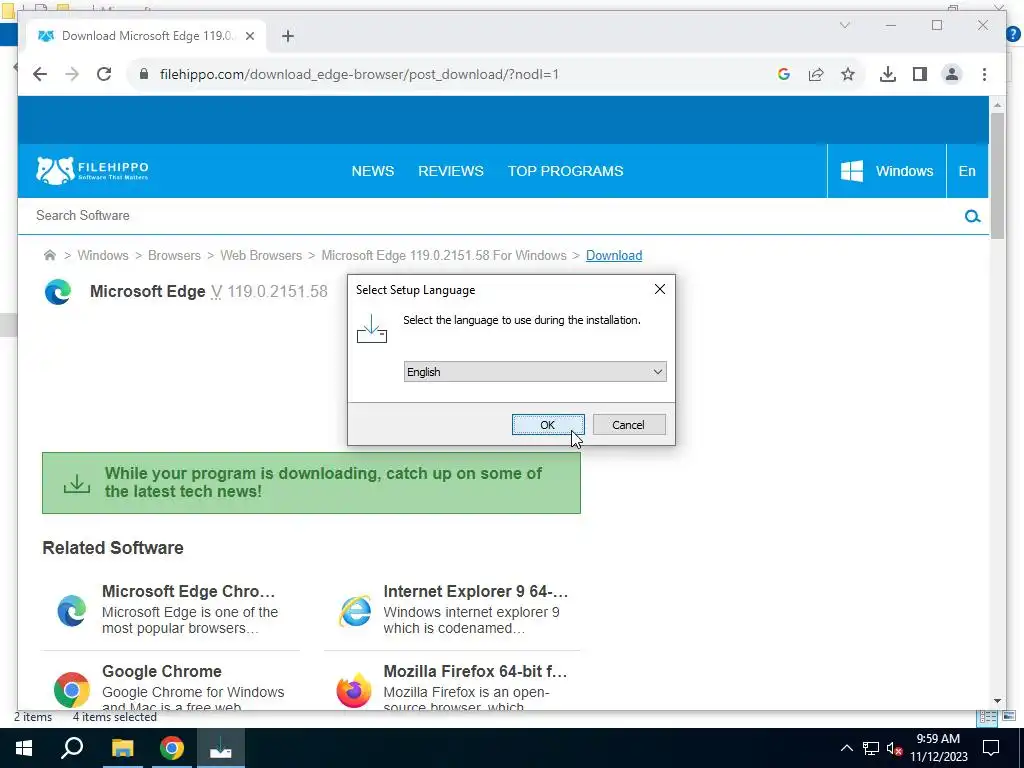Click the browser back arrow

click(x=40, y=74)
